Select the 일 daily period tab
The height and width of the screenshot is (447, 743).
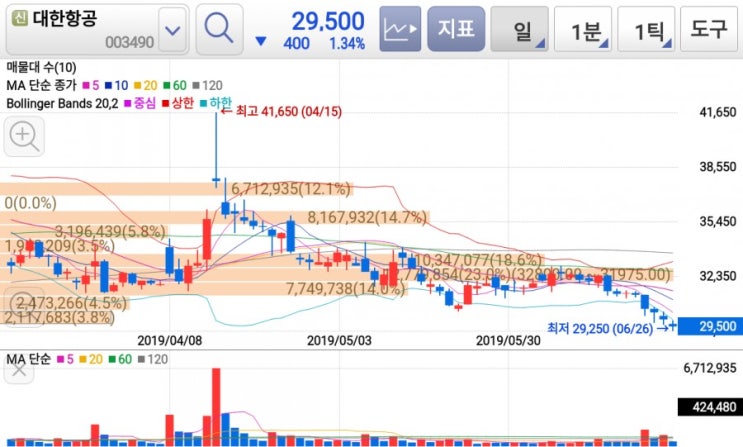pyautogui.click(x=520, y=29)
